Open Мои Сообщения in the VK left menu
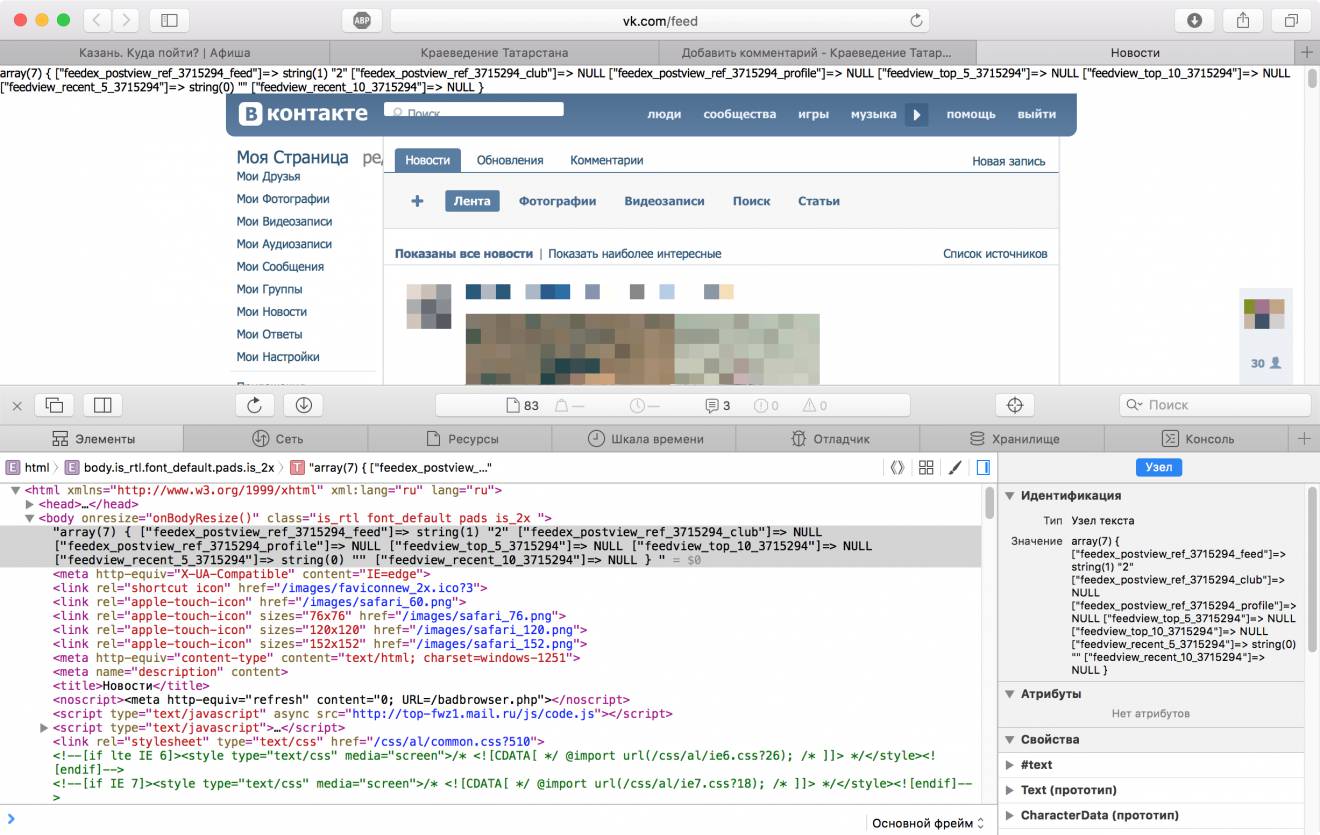The width and height of the screenshot is (1320, 835). pos(280,266)
